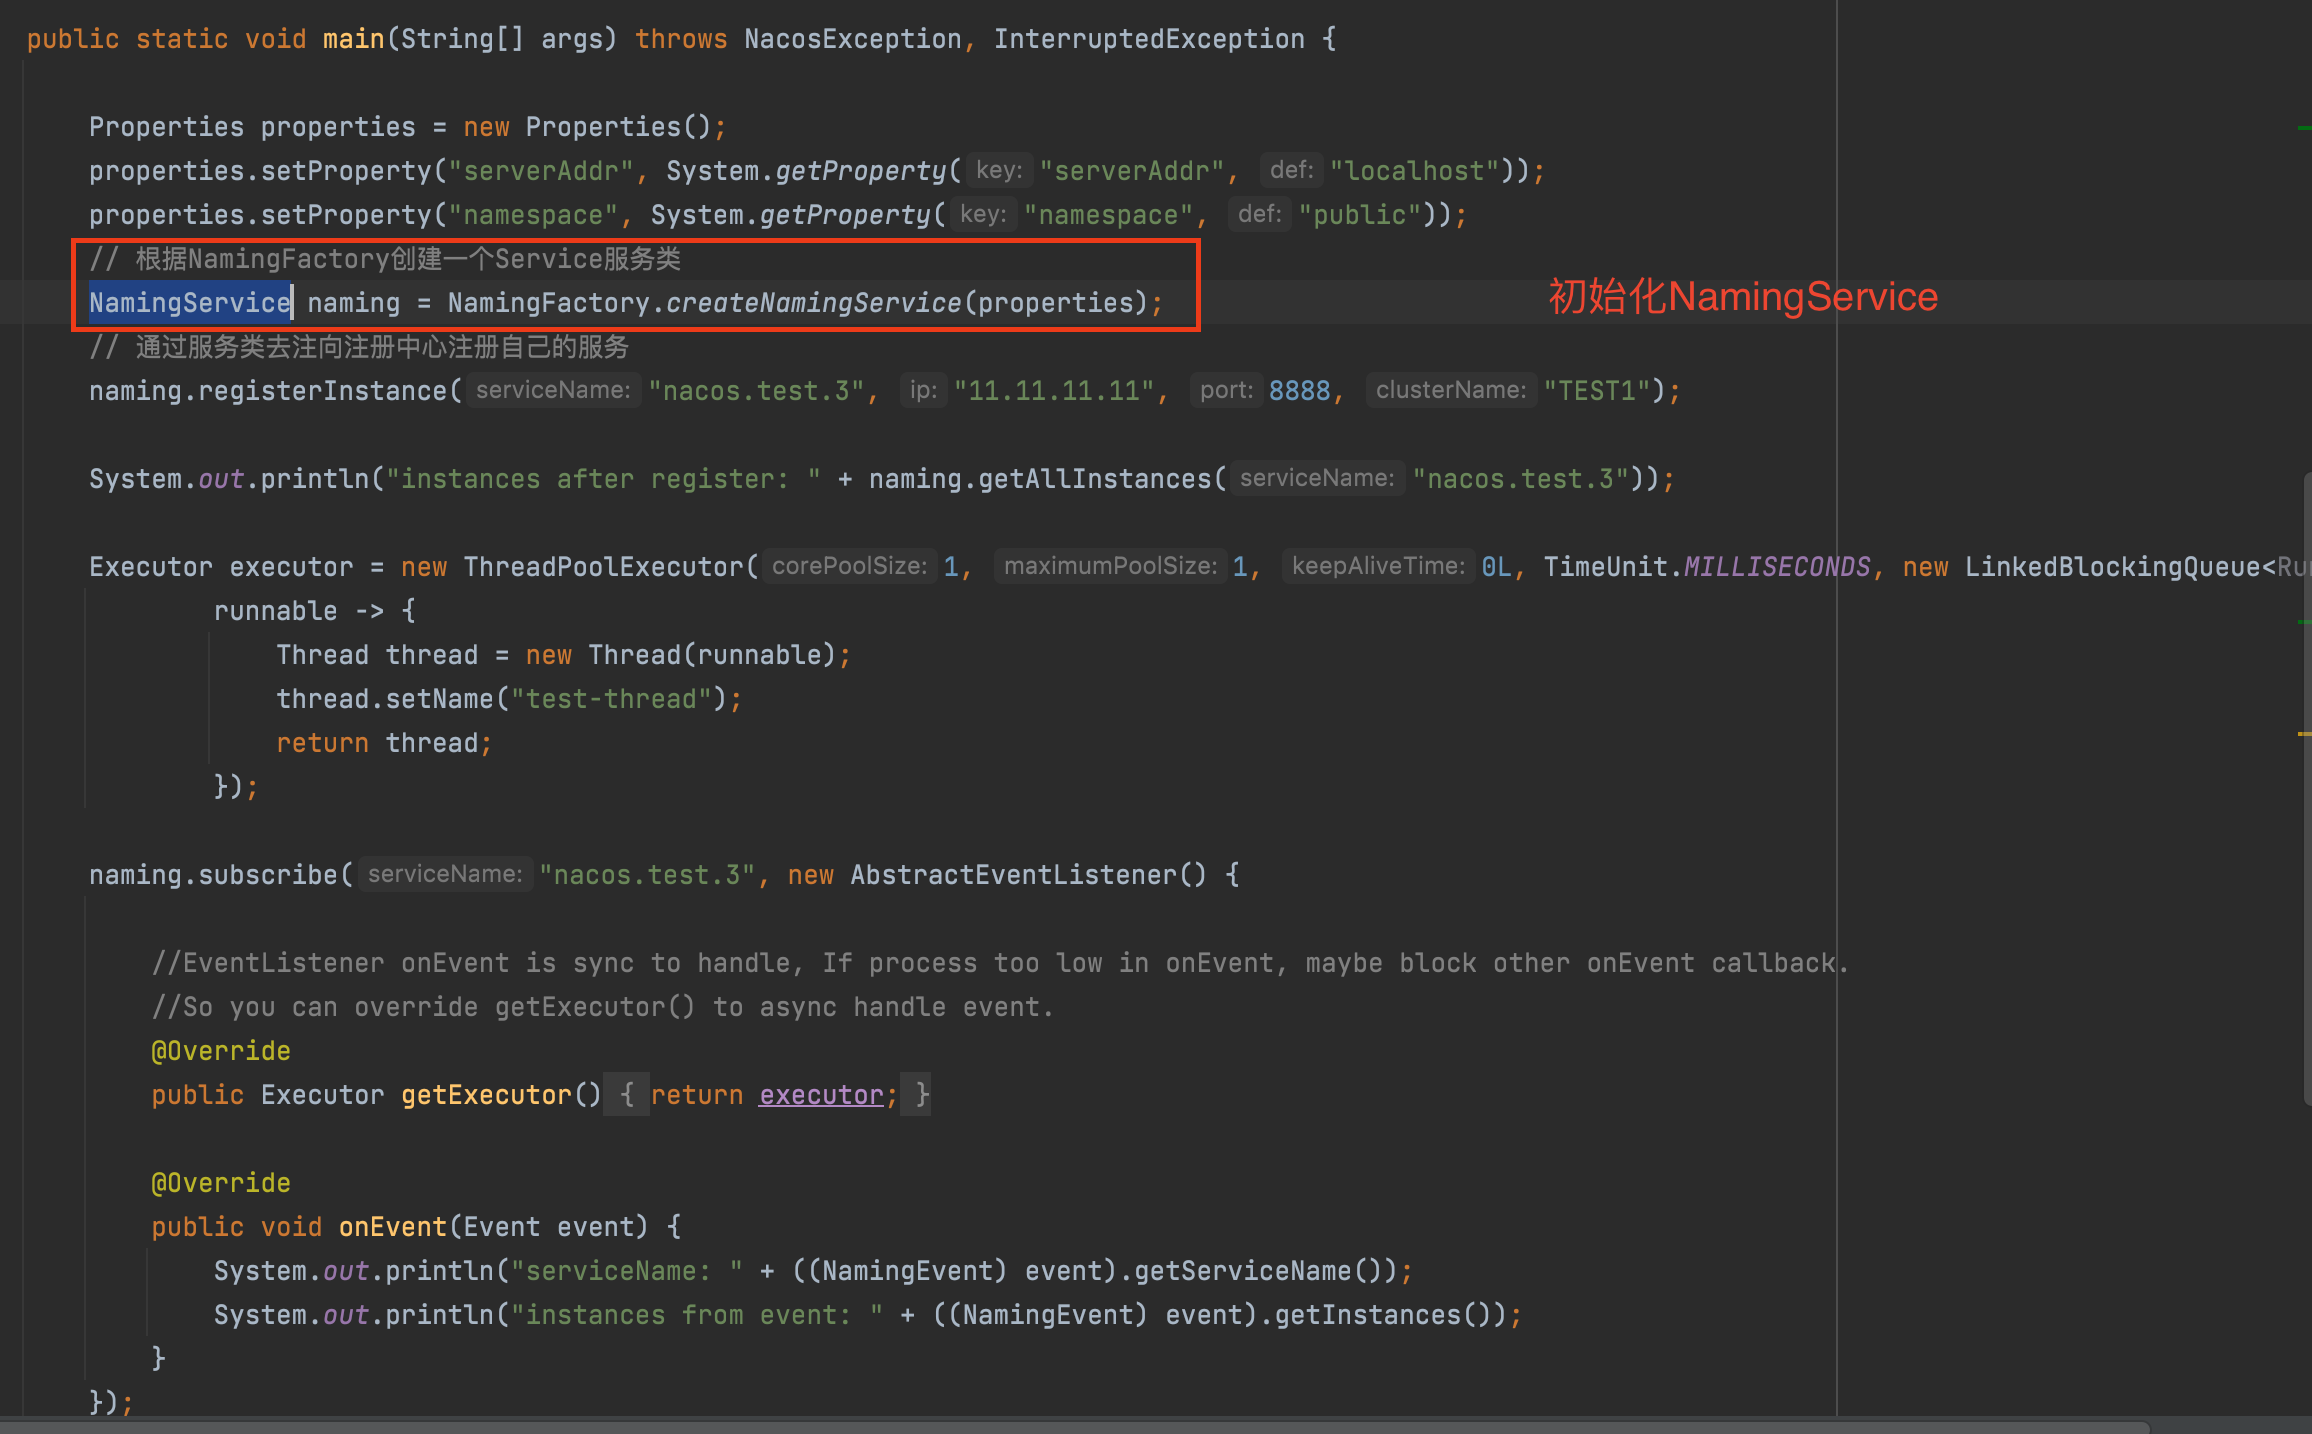Click the yellow warning stripe on right margin
Image resolution: width=2312 pixels, height=1434 pixels.
[2304, 734]
